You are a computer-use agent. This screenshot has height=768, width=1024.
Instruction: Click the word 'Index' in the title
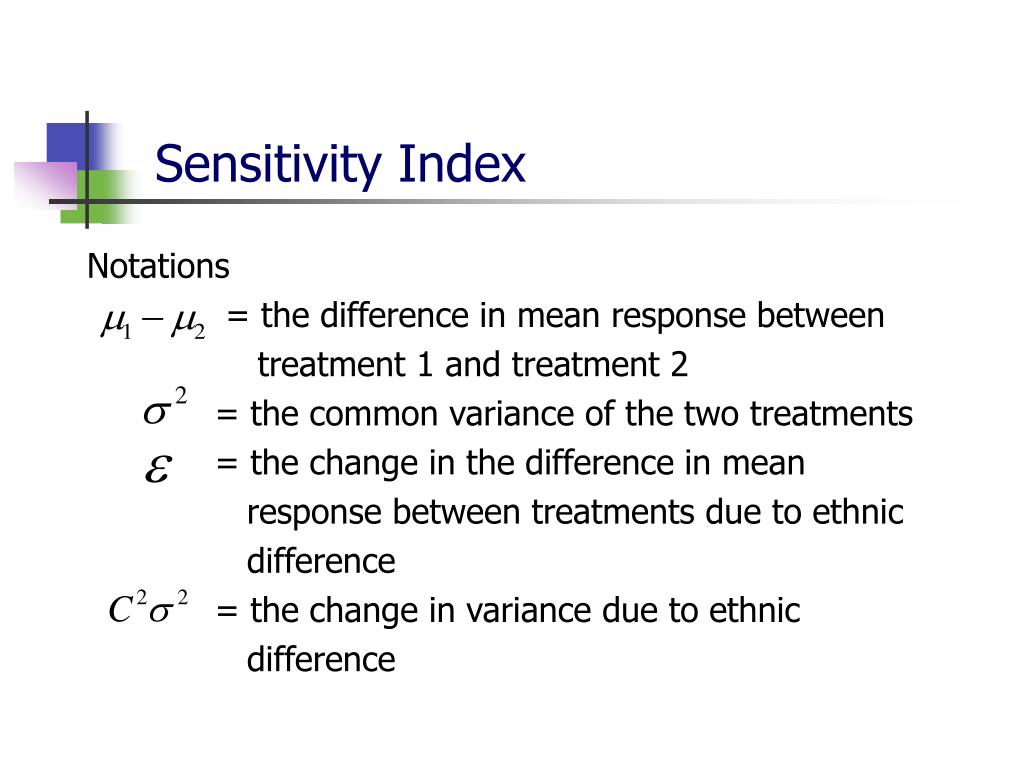(462, 163)
